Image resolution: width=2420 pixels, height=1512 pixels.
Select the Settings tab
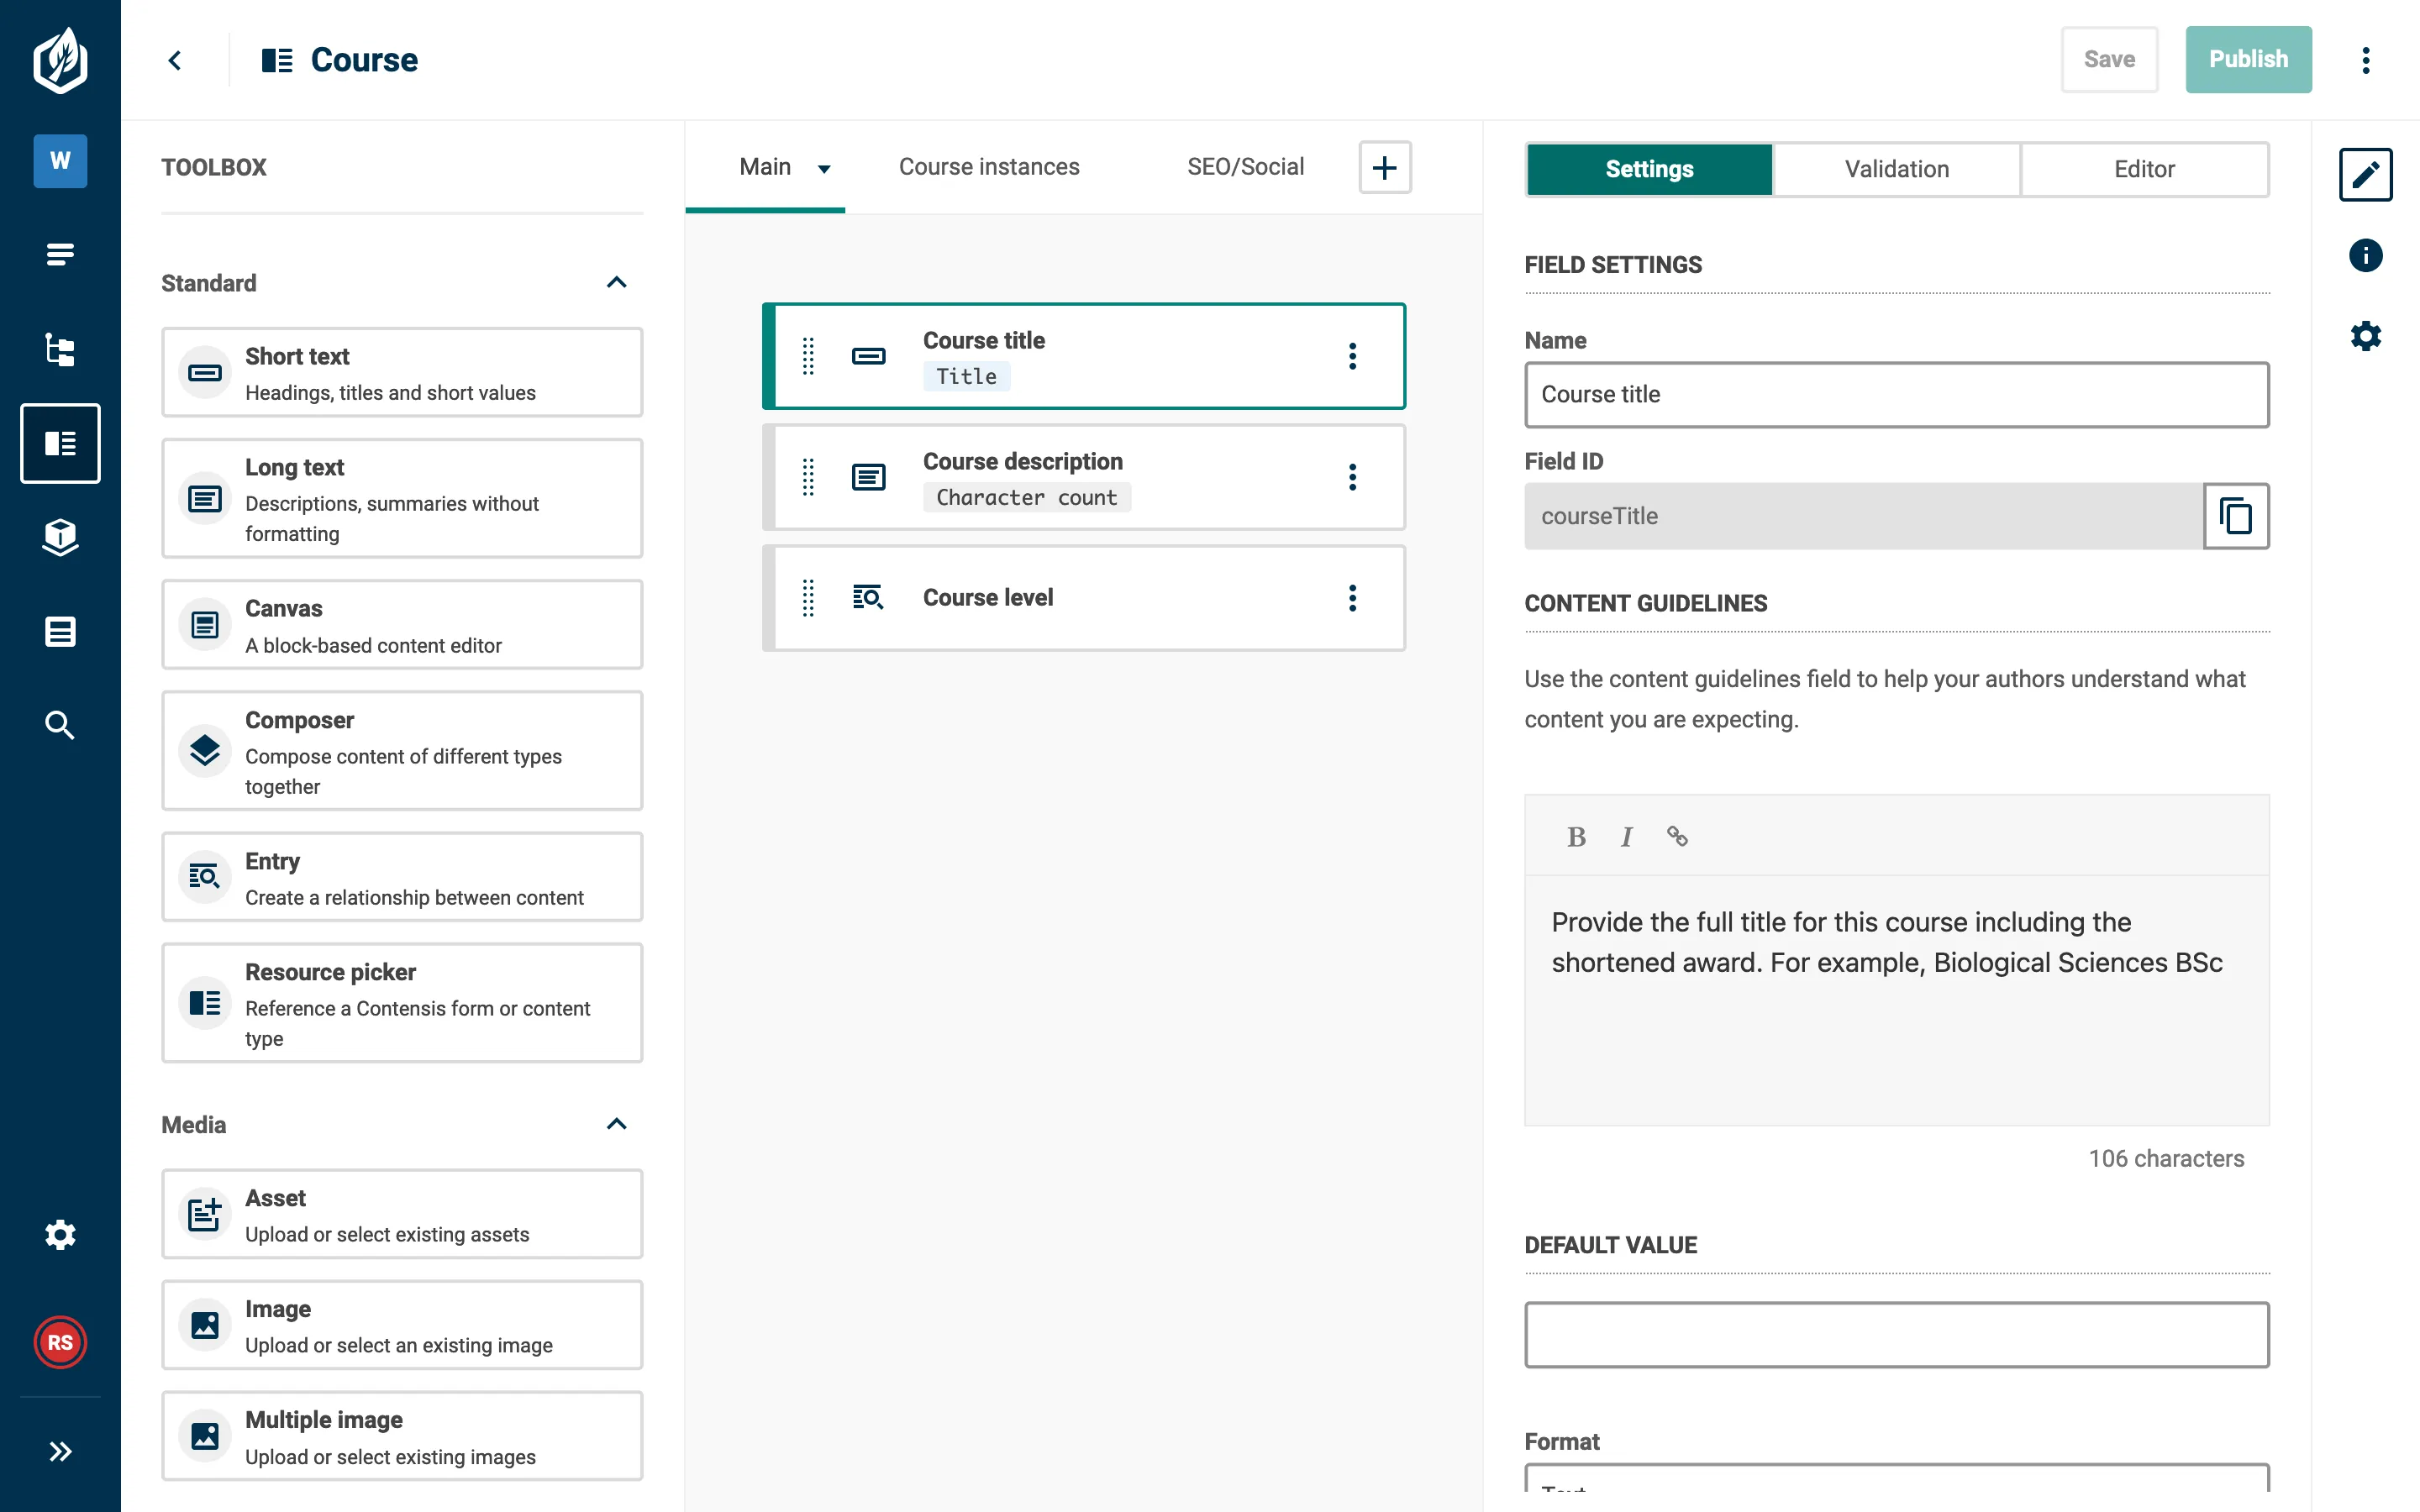click(1649, 169)
